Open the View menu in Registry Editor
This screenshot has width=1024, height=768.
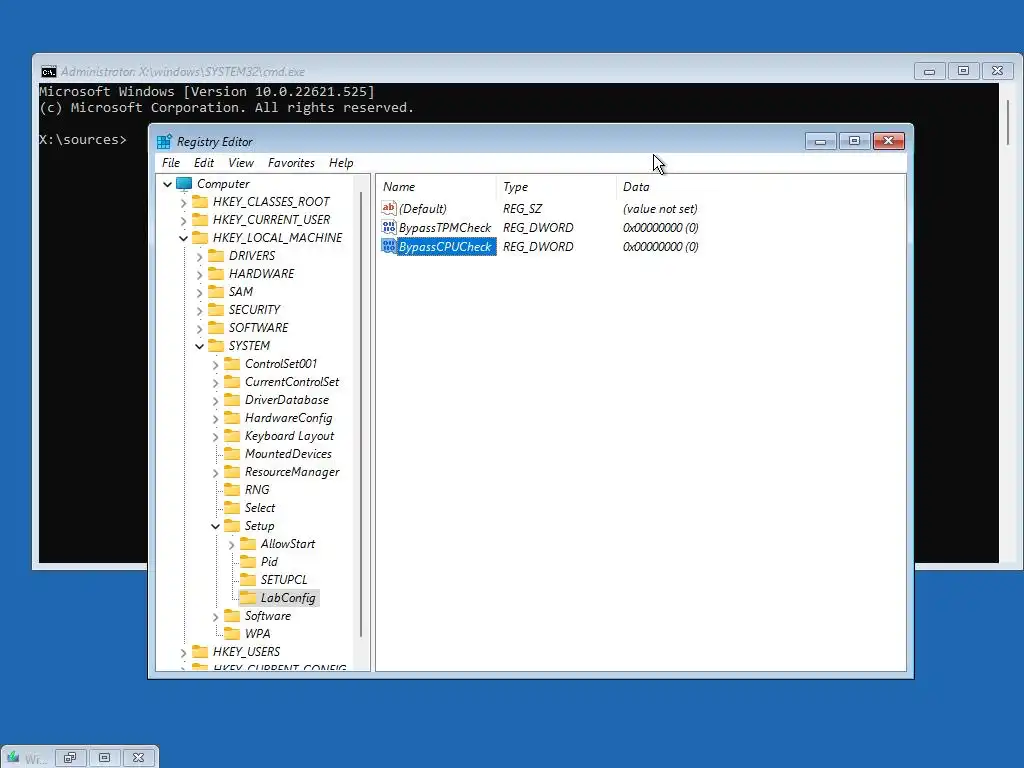tap(241, 163)
